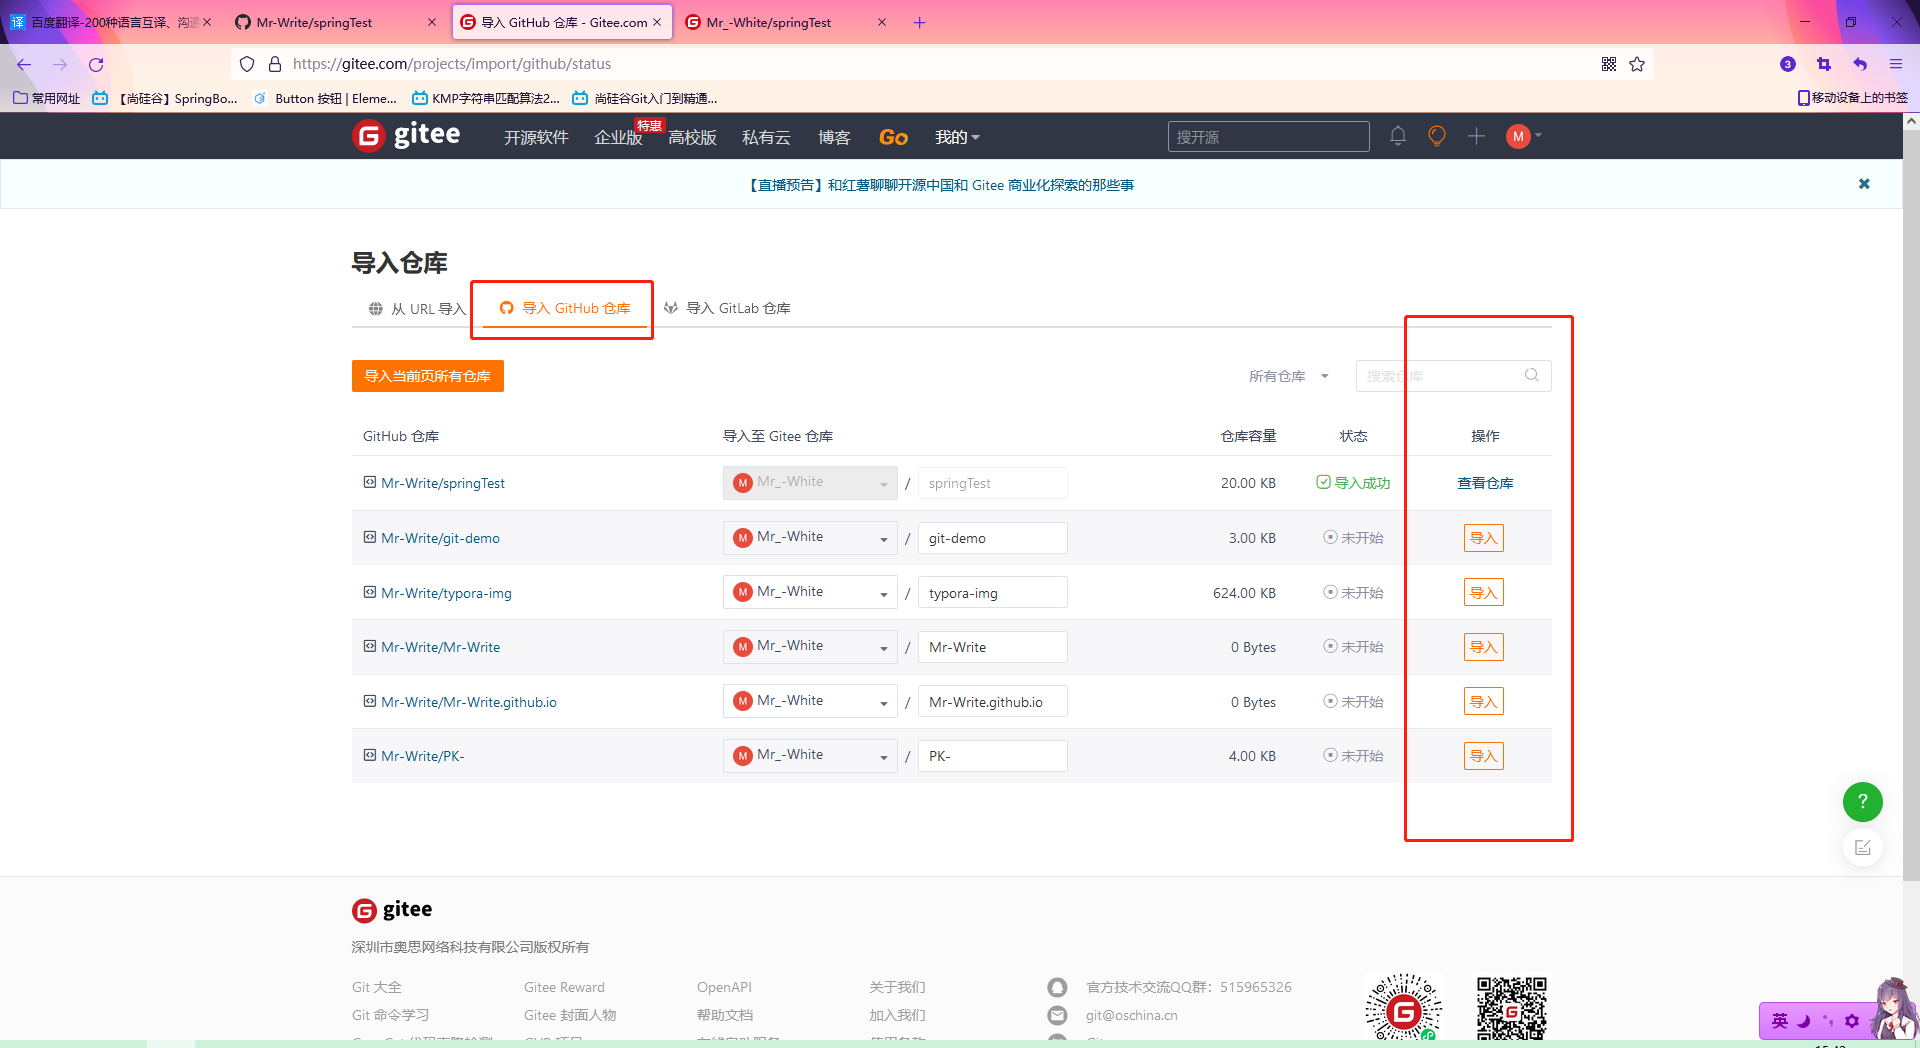This screenshot has height=1048, width=1920.
Task: Open 博客 in the navigation
Action: pyautogui.click(x=834, y=137)
